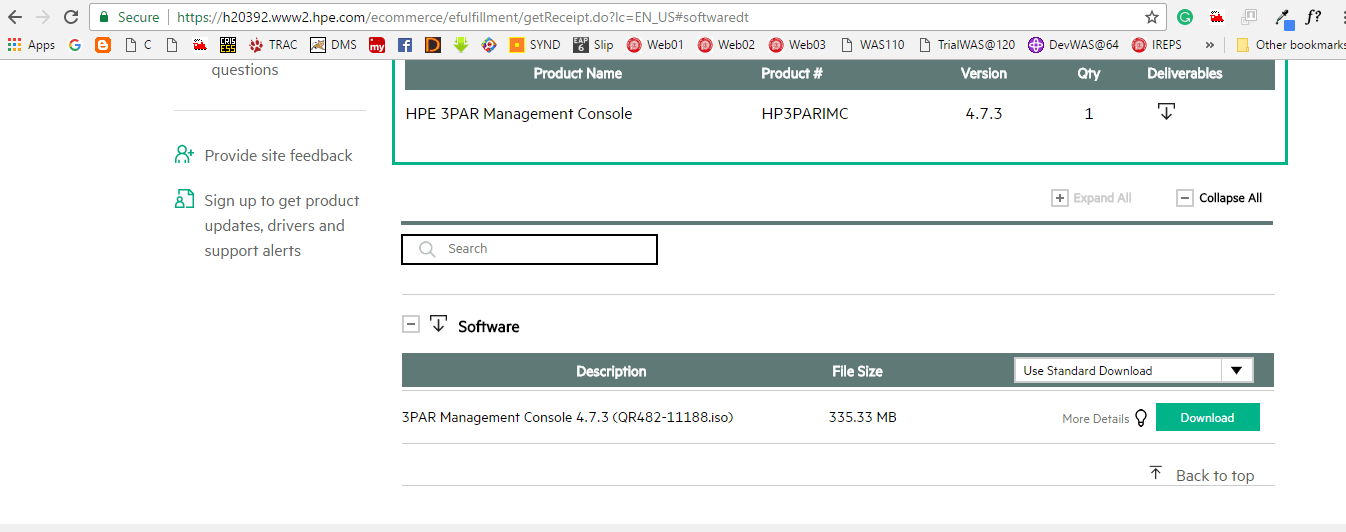The image size is (1346, 532).
Task: Click Provide site feedback link
Action: tap(278, 155)
